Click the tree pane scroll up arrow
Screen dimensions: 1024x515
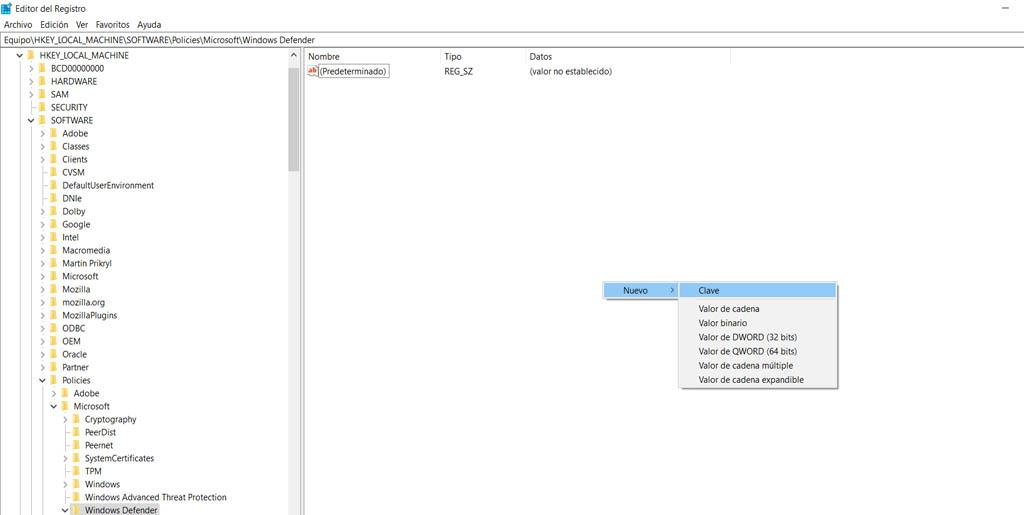click(294, 56)
